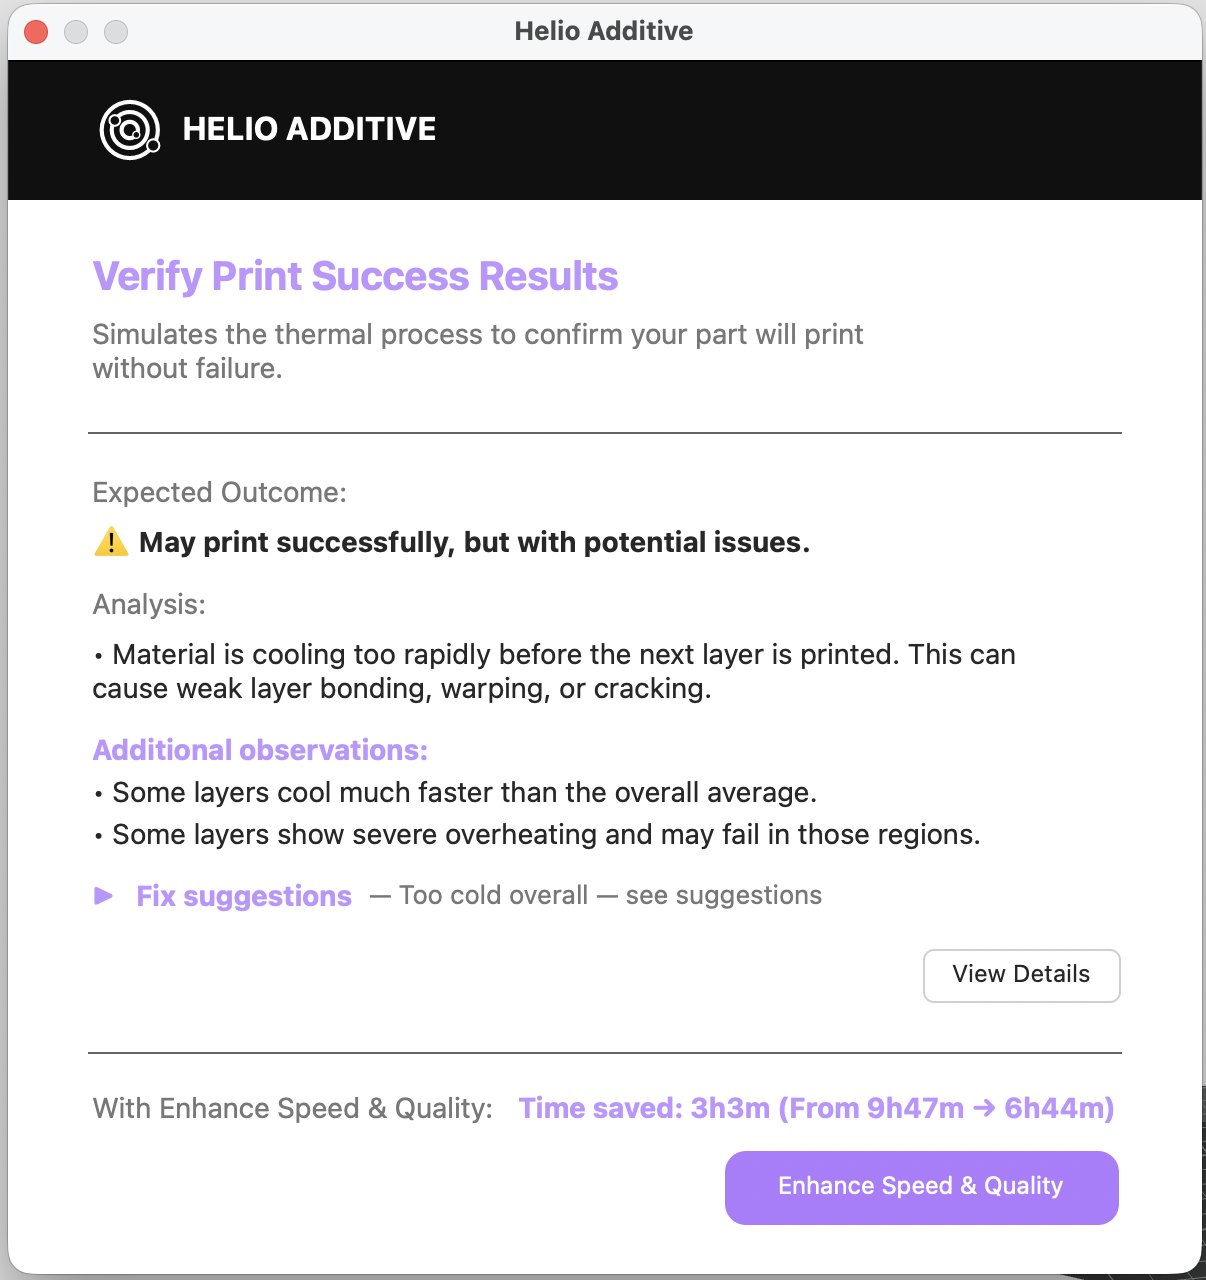
Task: Click the Helio Additive title bar
Action: (603, 31)
